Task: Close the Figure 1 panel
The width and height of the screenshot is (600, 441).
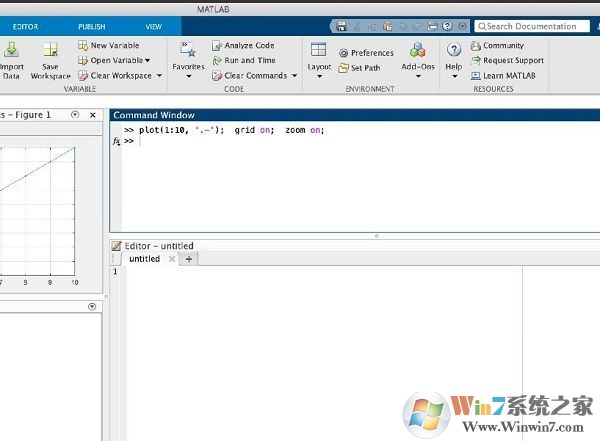Action: (93, 115)
